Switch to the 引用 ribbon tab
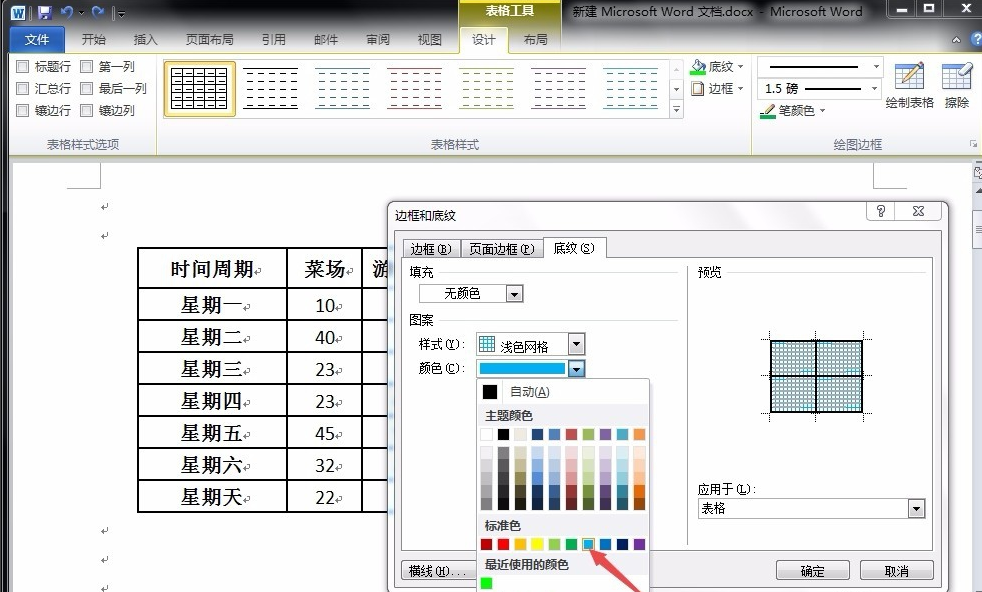Screen dimensions: 982x592 274,39
